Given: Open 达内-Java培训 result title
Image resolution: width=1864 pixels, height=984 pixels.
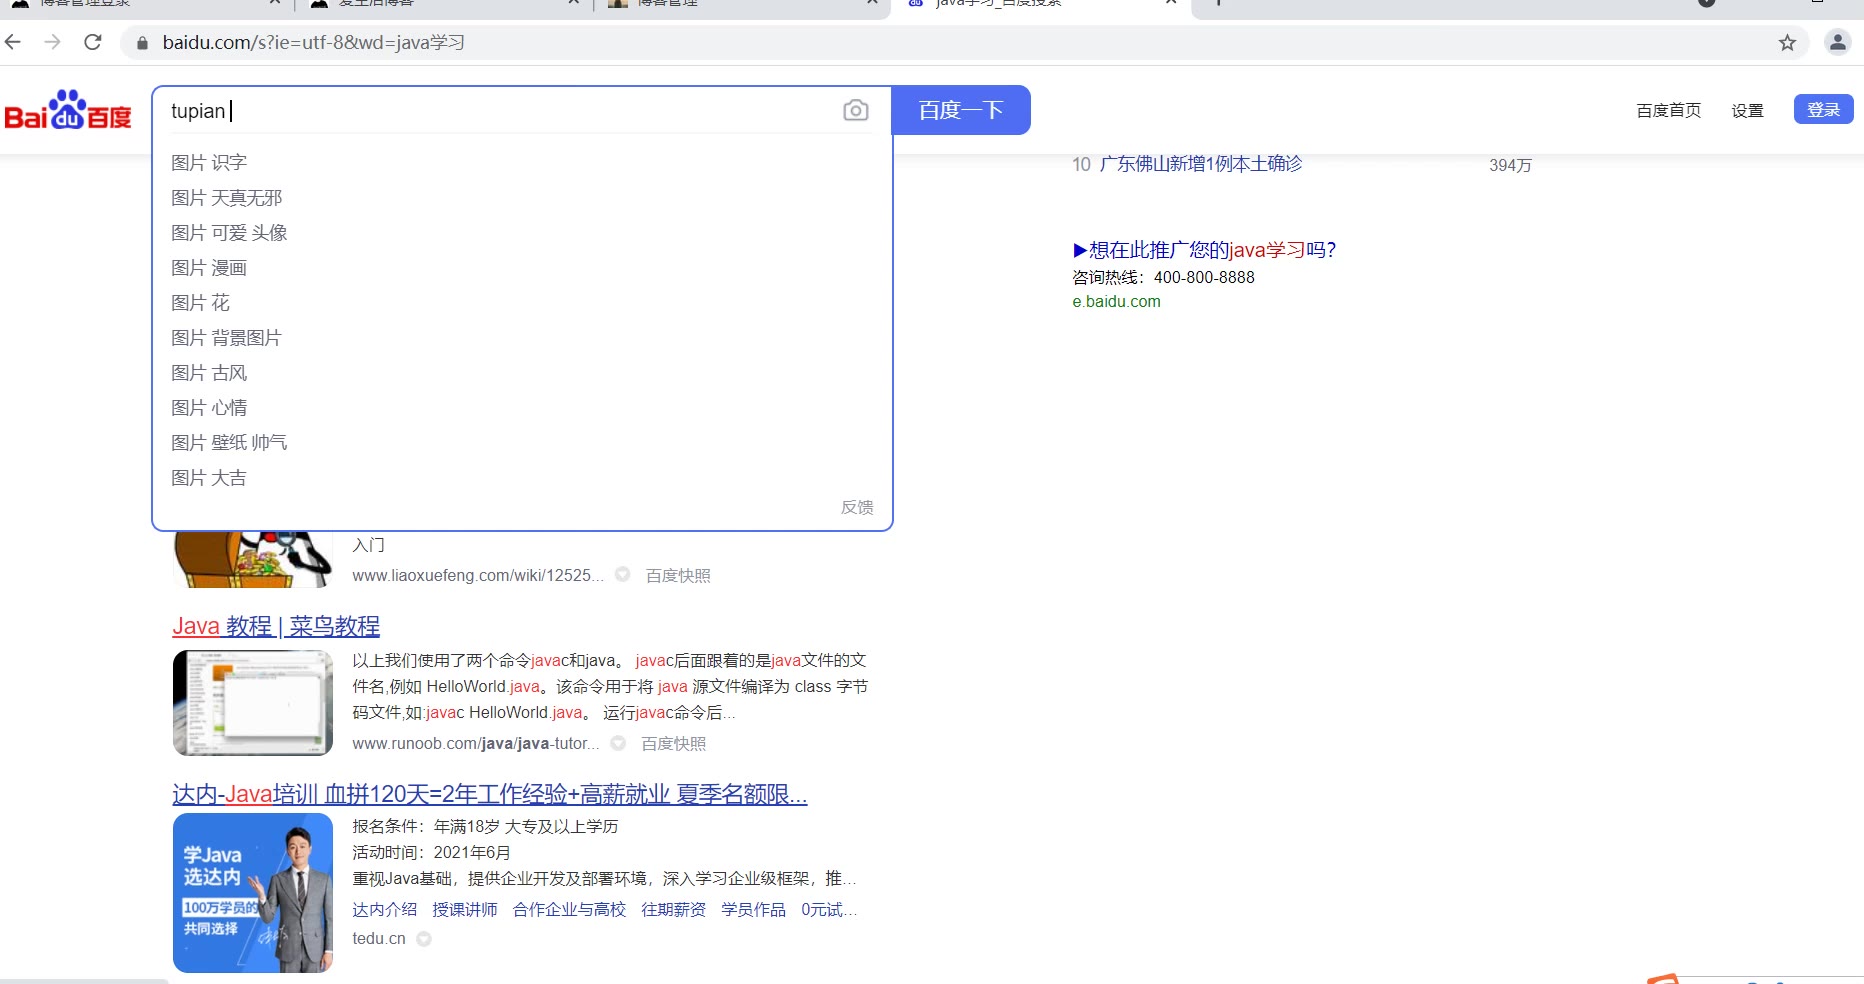Looking at the screenshot, I should (x=490, y=794).
